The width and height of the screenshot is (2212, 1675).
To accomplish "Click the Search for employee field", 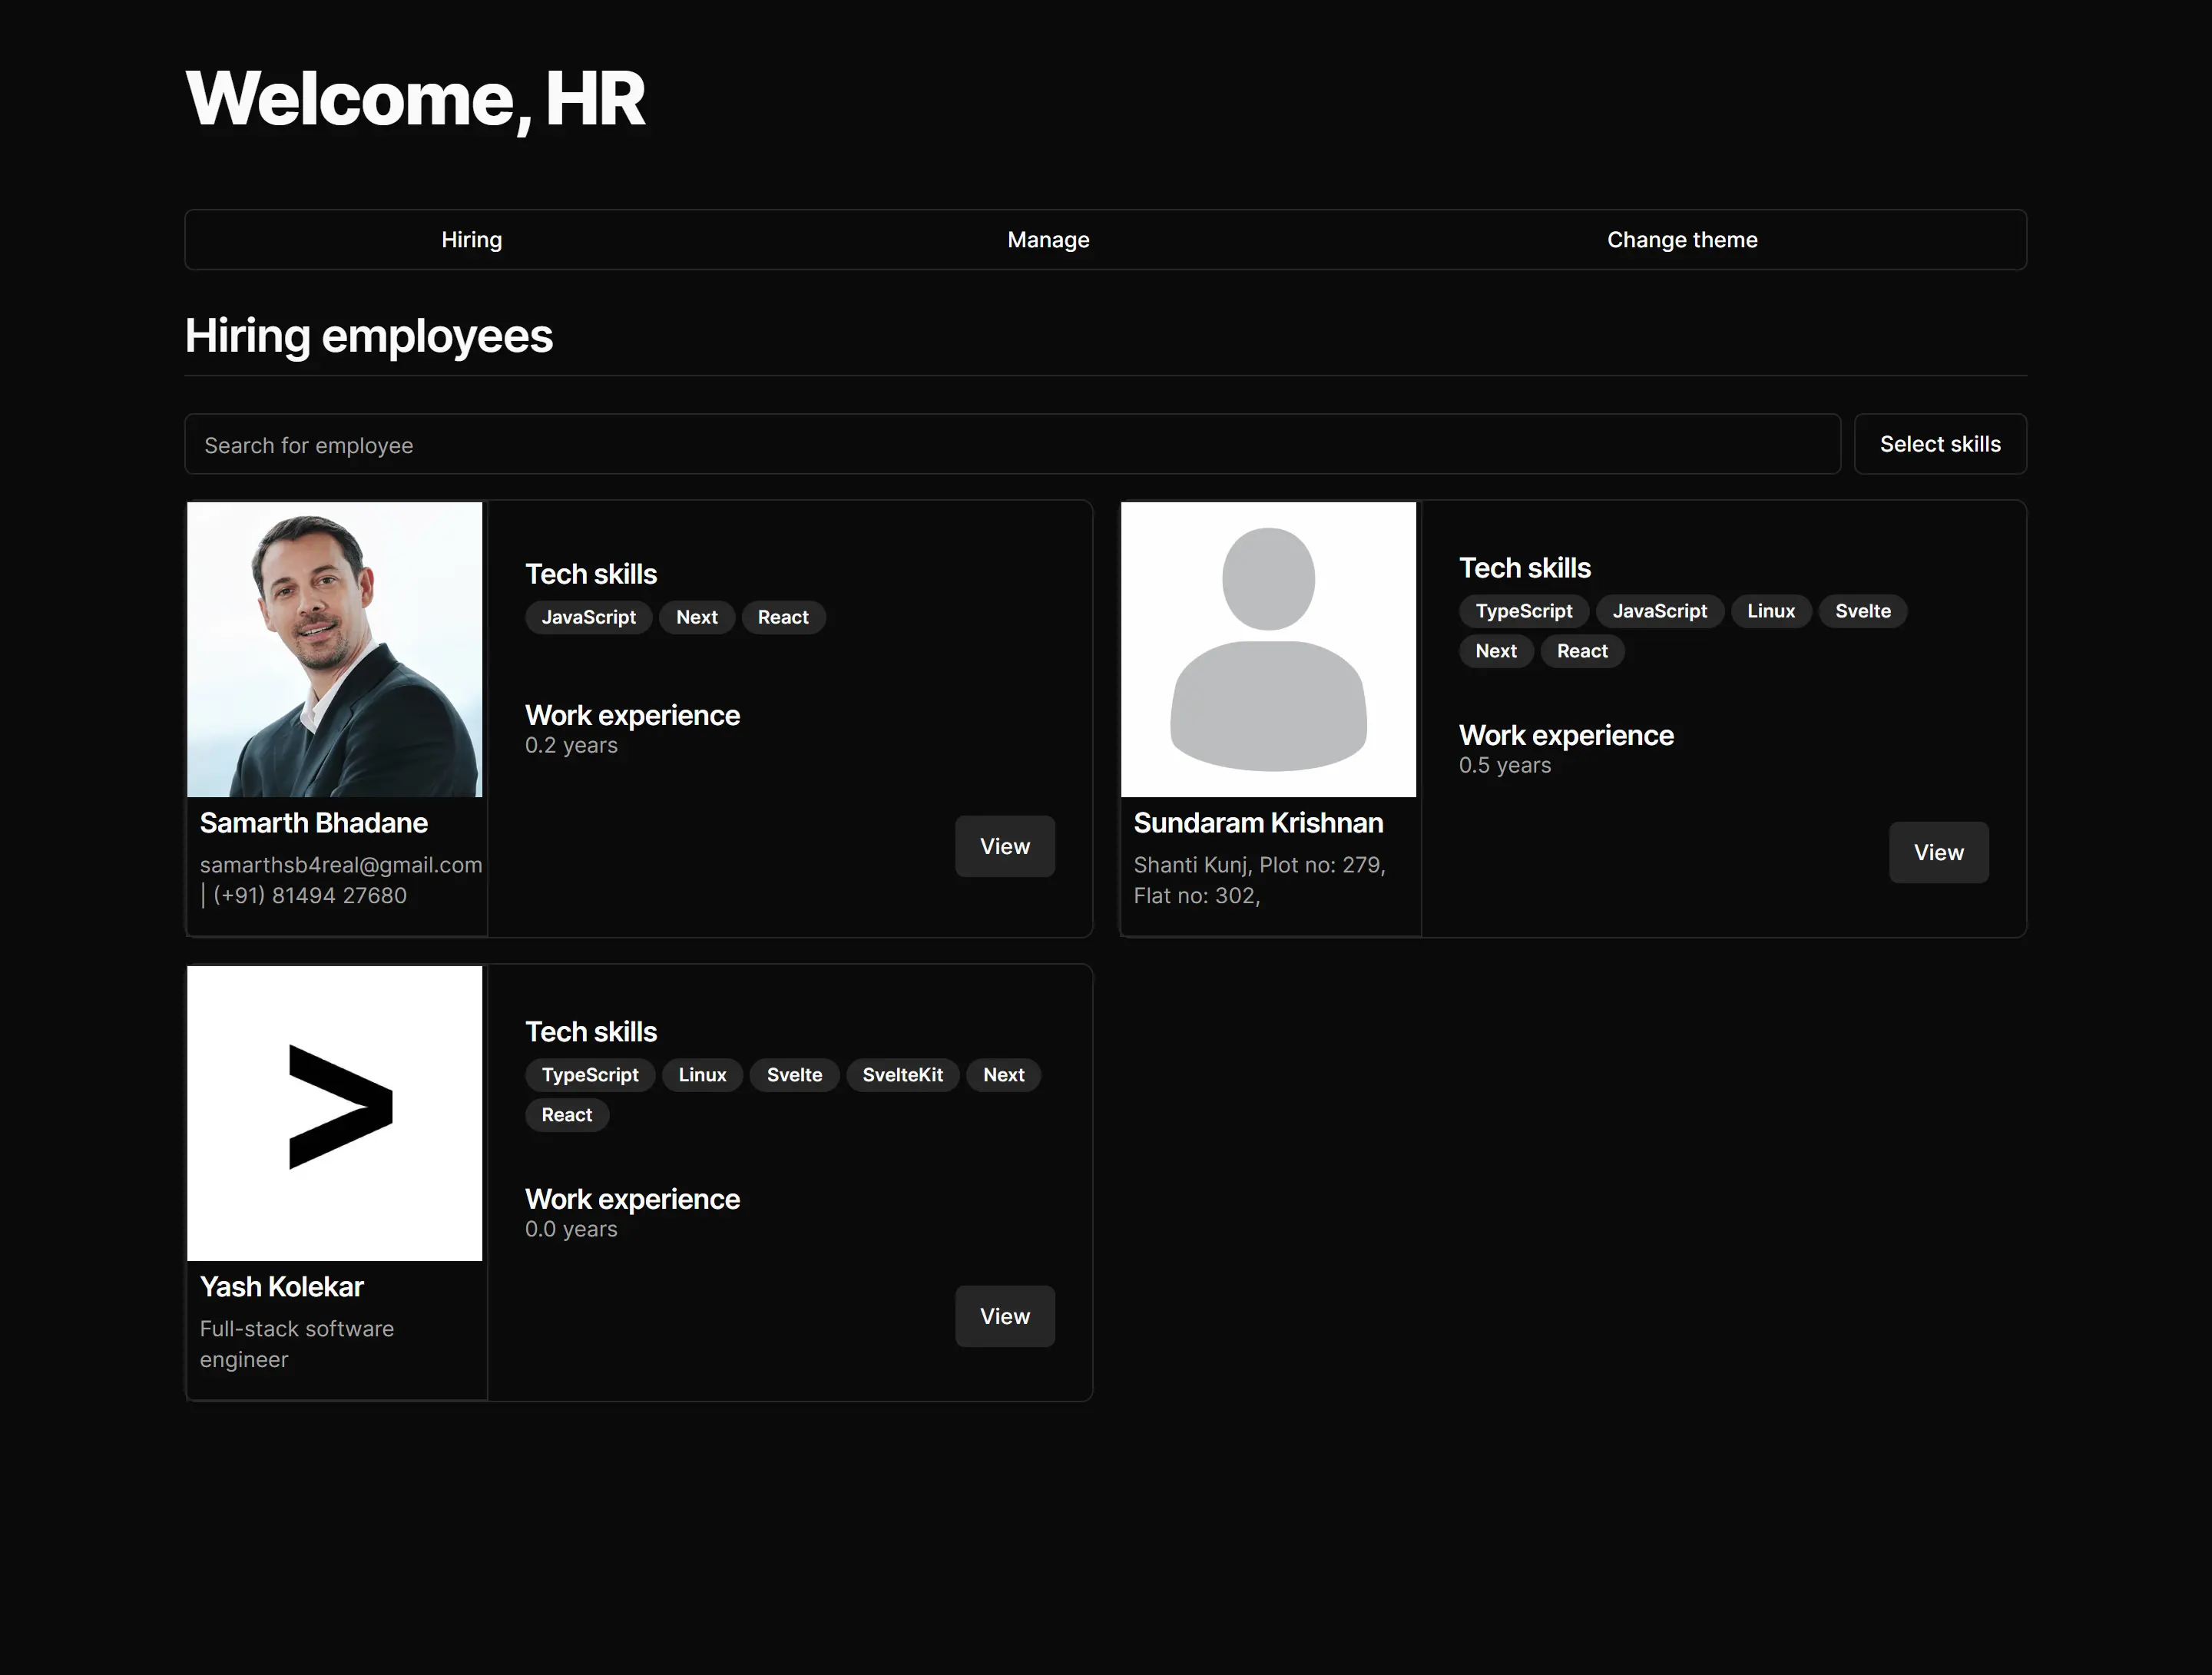I will pyautogui.click(x=1011, y=445).
